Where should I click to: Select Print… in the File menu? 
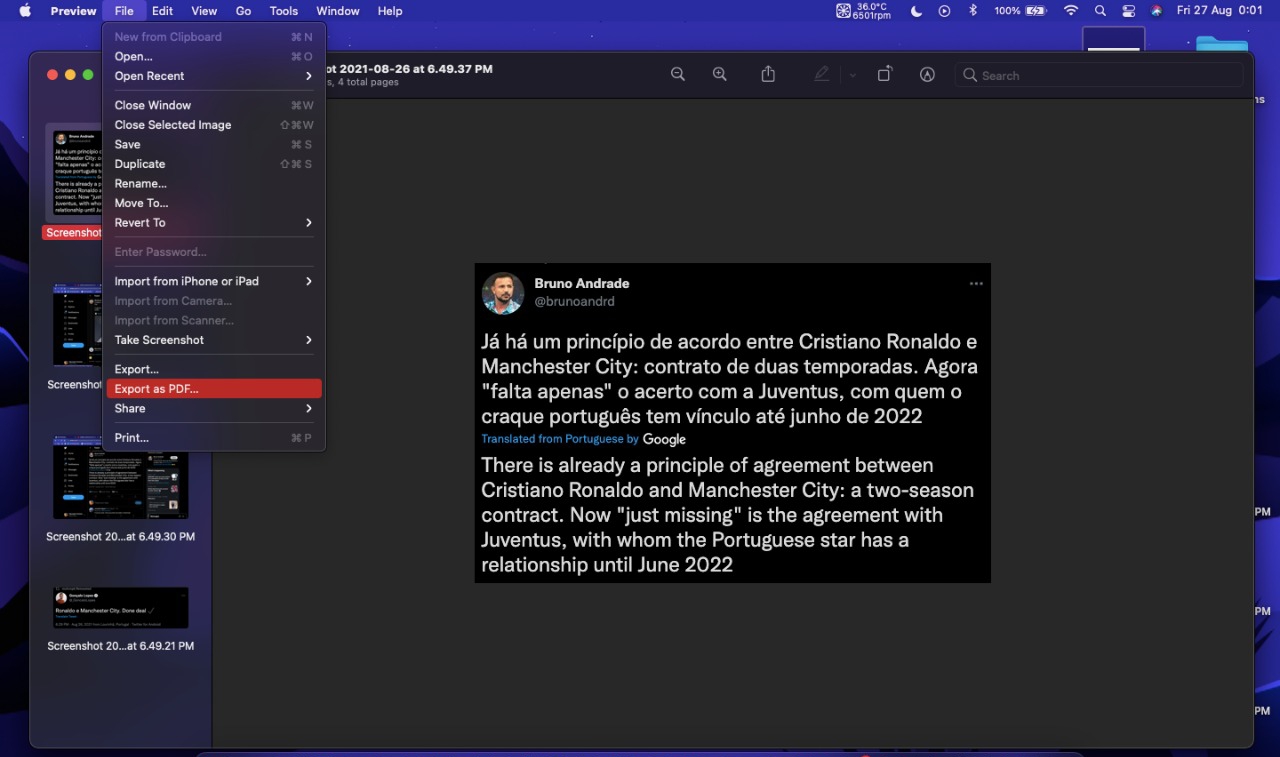tap(214, 438)
